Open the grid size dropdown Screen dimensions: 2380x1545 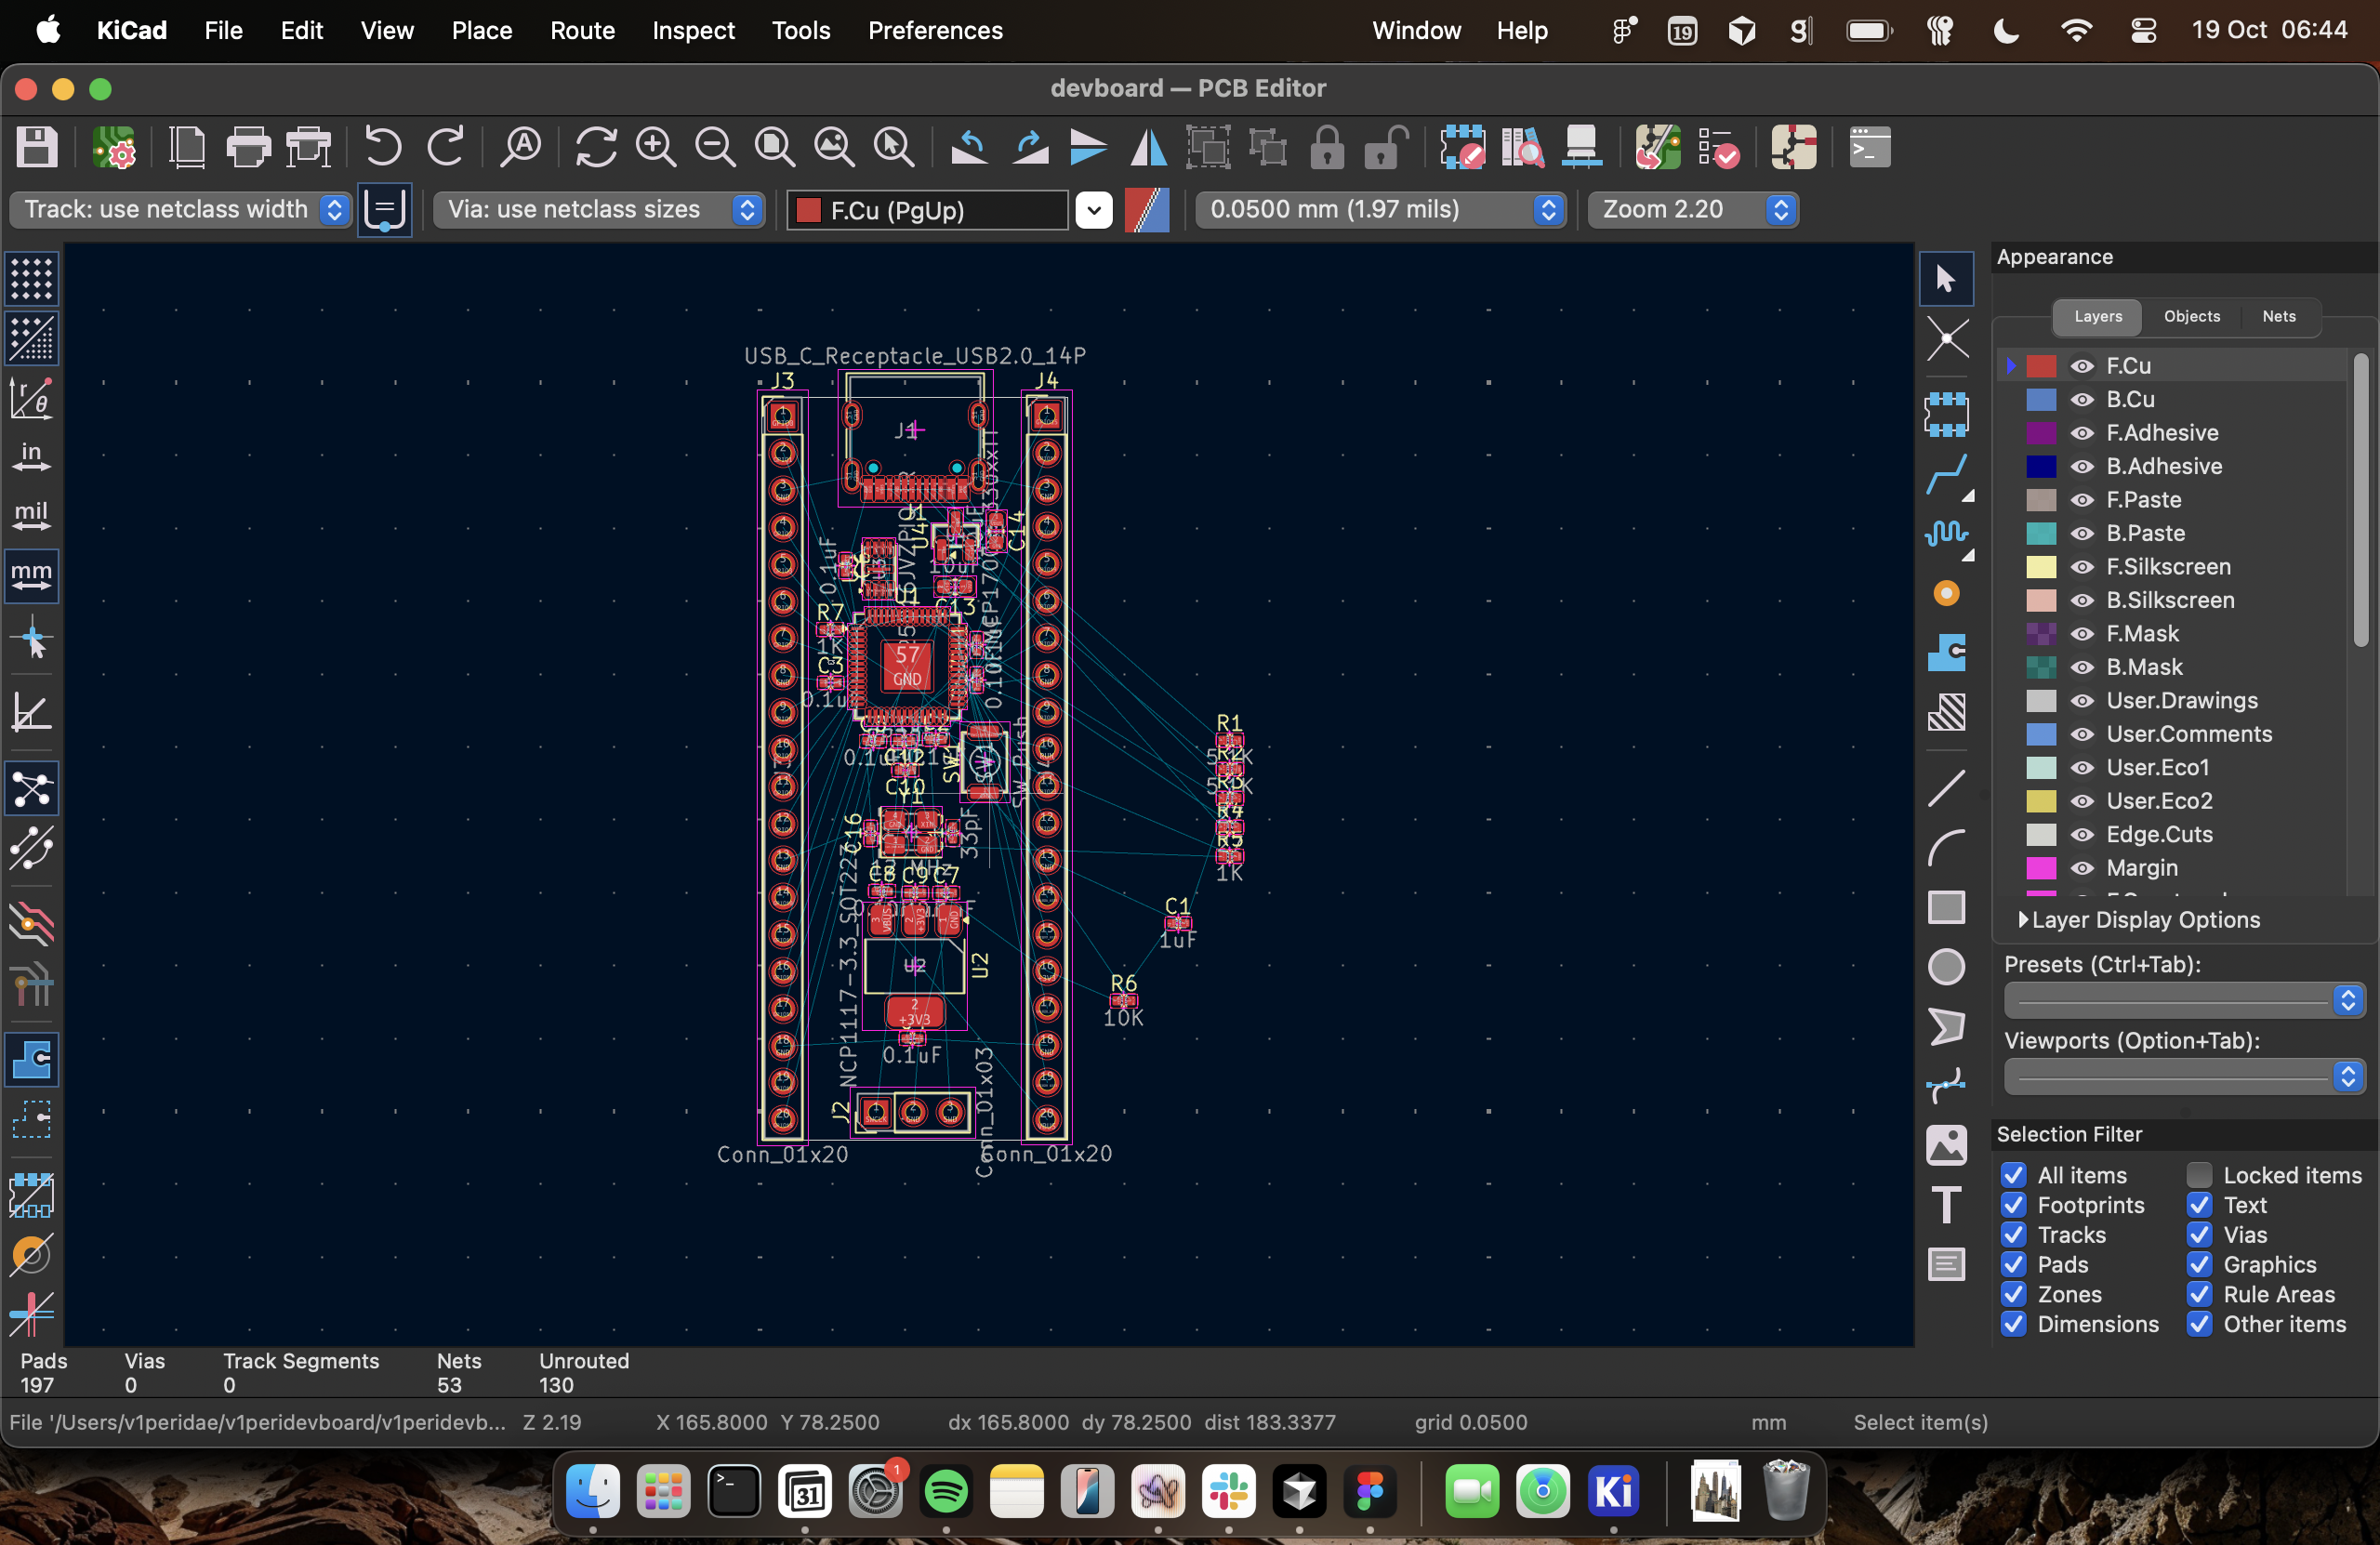pyautogui.click(x=1379, y=210)
